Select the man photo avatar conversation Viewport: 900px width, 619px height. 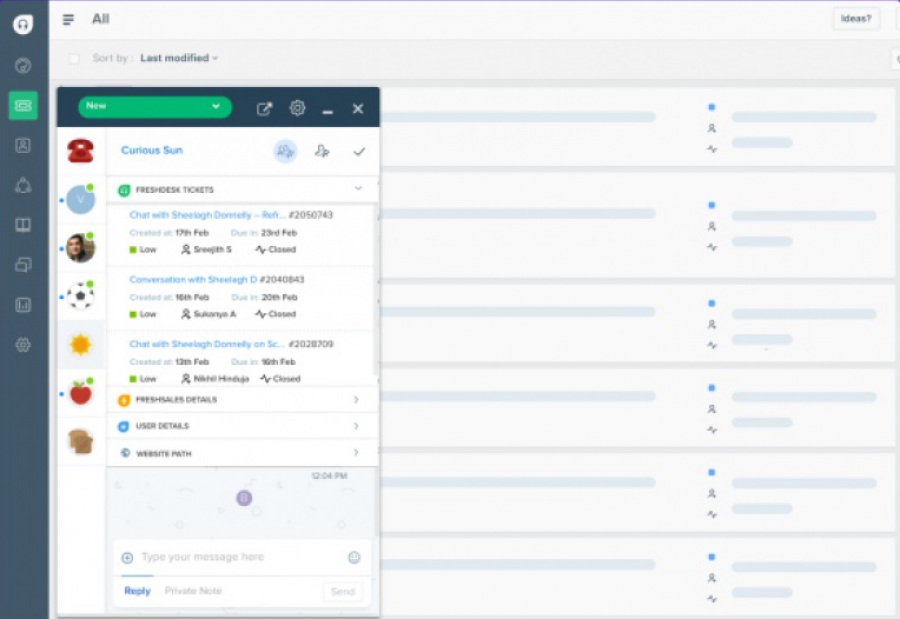(x=80, y=248)
